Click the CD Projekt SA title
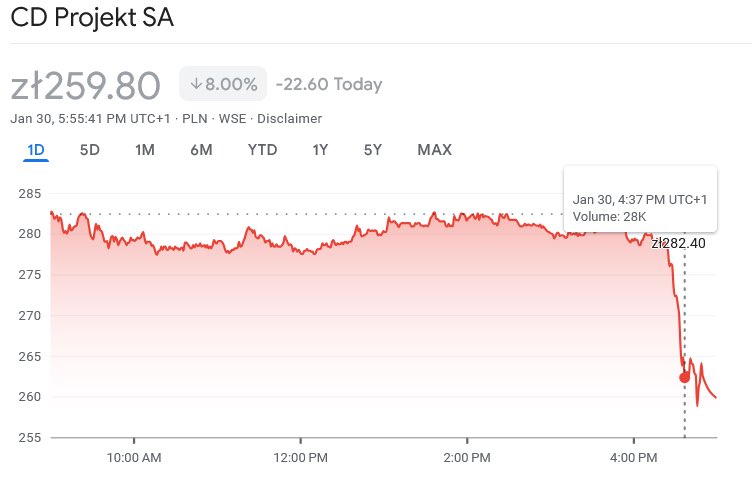752x483 pixels. pos(92,17)
